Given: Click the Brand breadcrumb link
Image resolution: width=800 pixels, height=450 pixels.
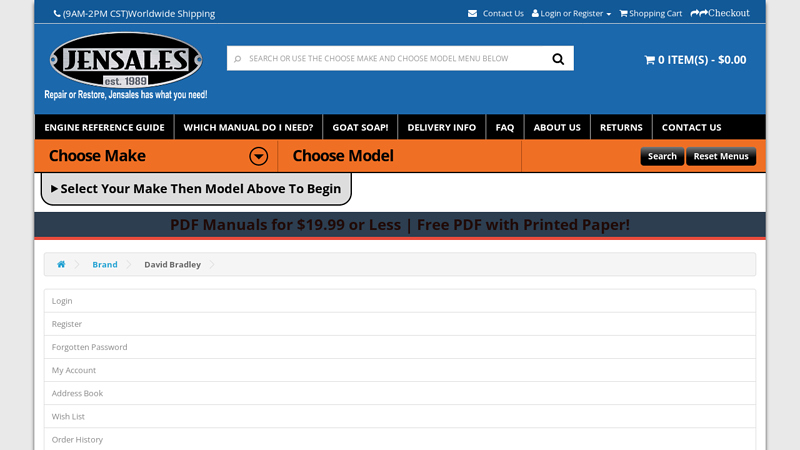Looking at the screenshot, I should tap(105, 265).
